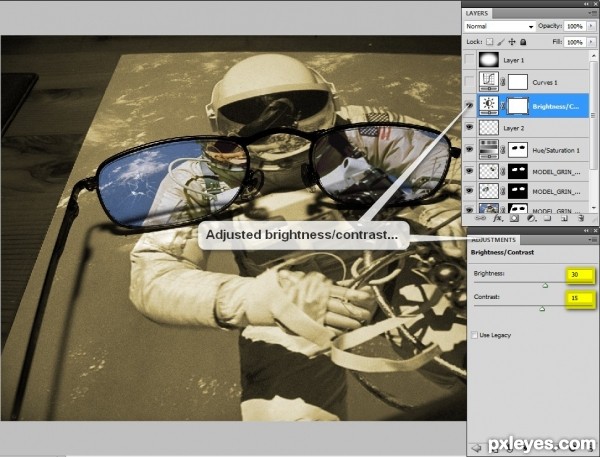Screen dimensions: 600x457
Task: Lock all with padlock icon
Action: tap(523, 42)
